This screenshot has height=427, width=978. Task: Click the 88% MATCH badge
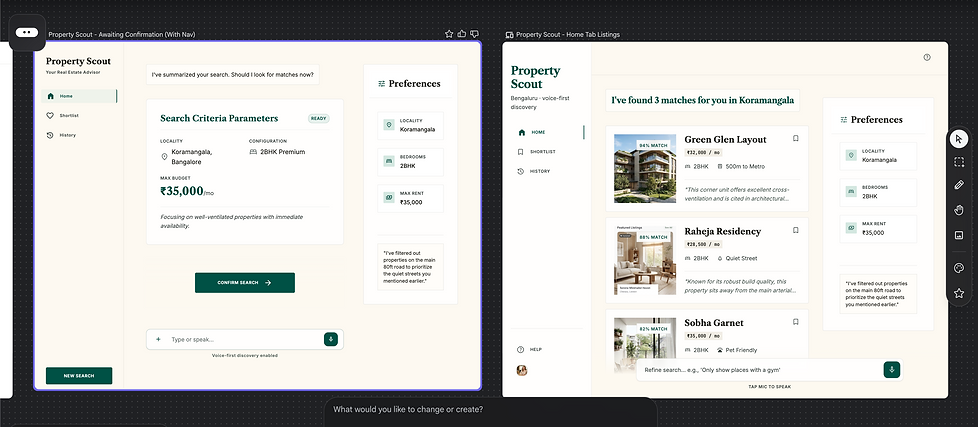(x=652, y=237)
